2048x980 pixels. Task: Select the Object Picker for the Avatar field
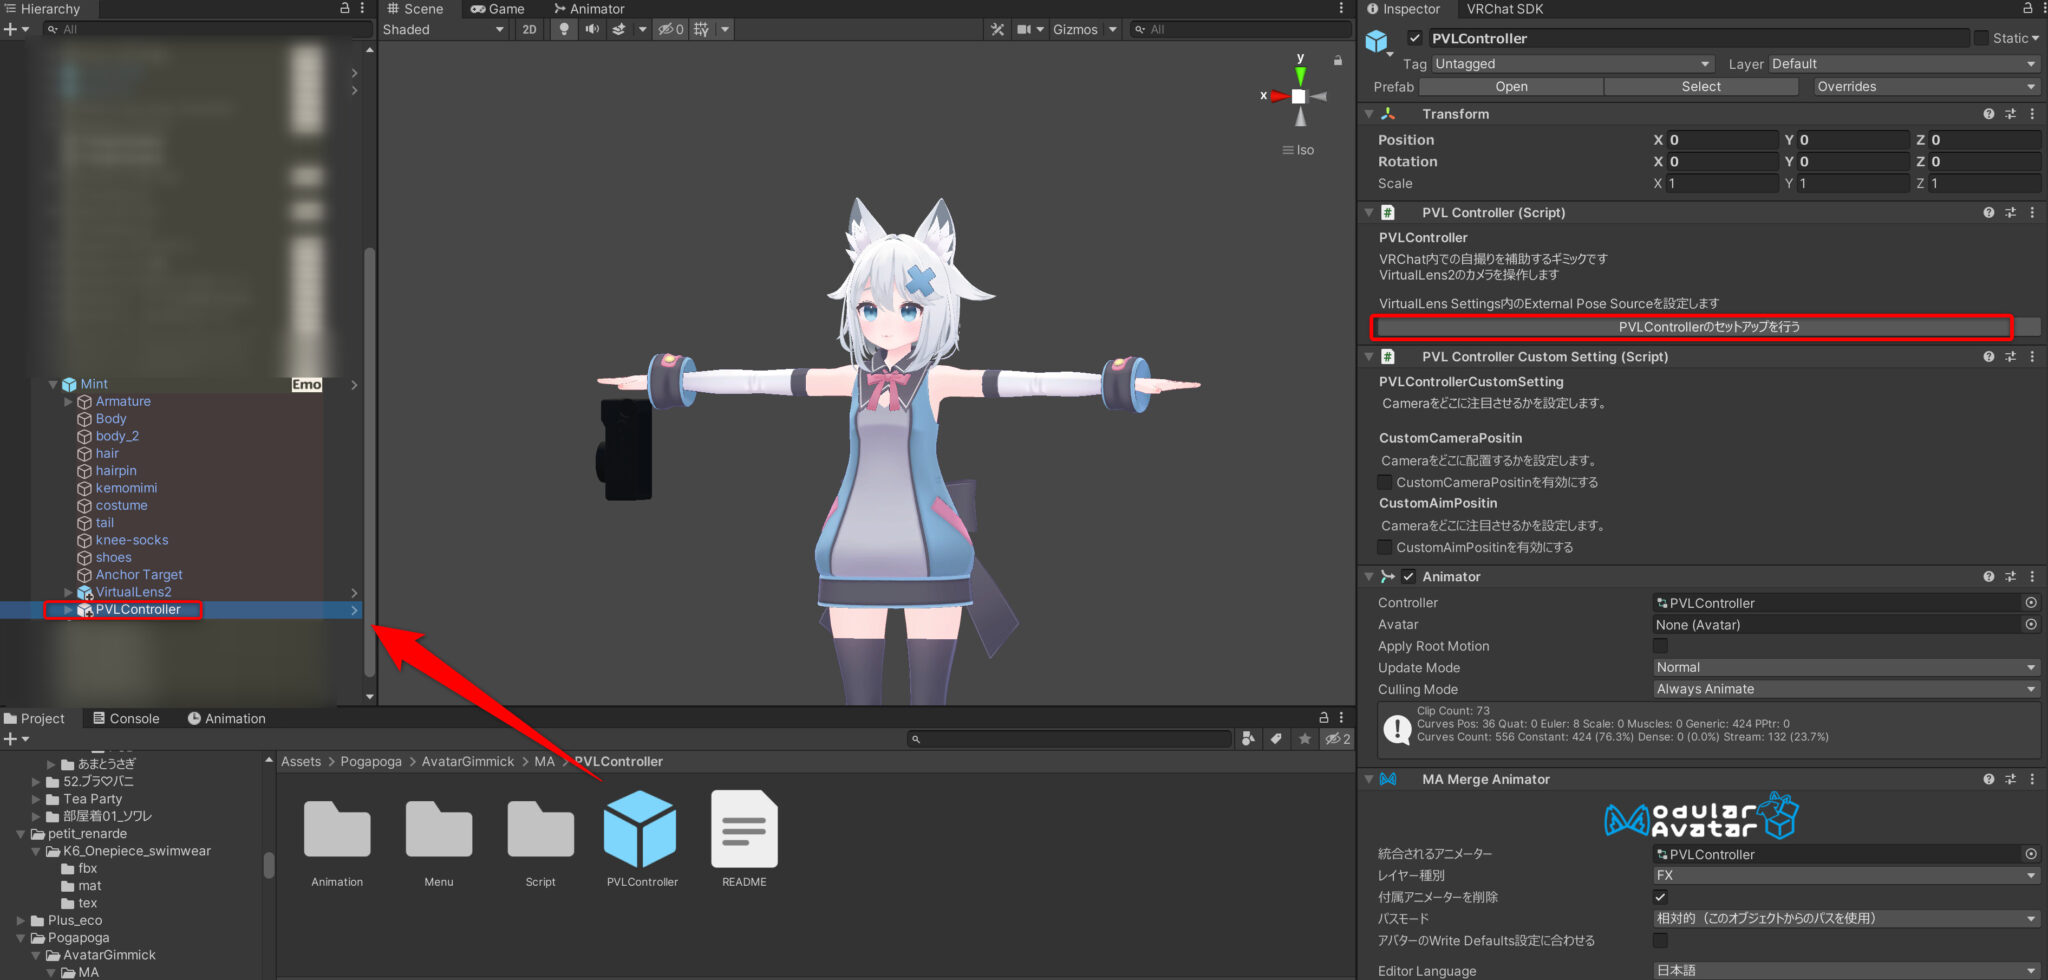point(2031,624)
